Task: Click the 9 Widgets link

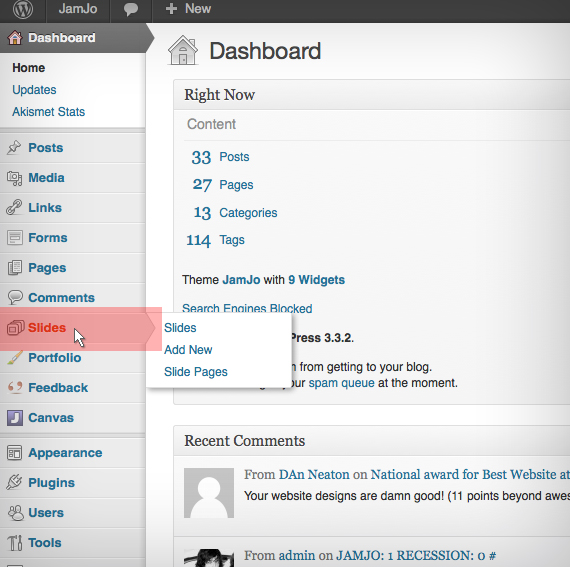Action: coord(316,280)
